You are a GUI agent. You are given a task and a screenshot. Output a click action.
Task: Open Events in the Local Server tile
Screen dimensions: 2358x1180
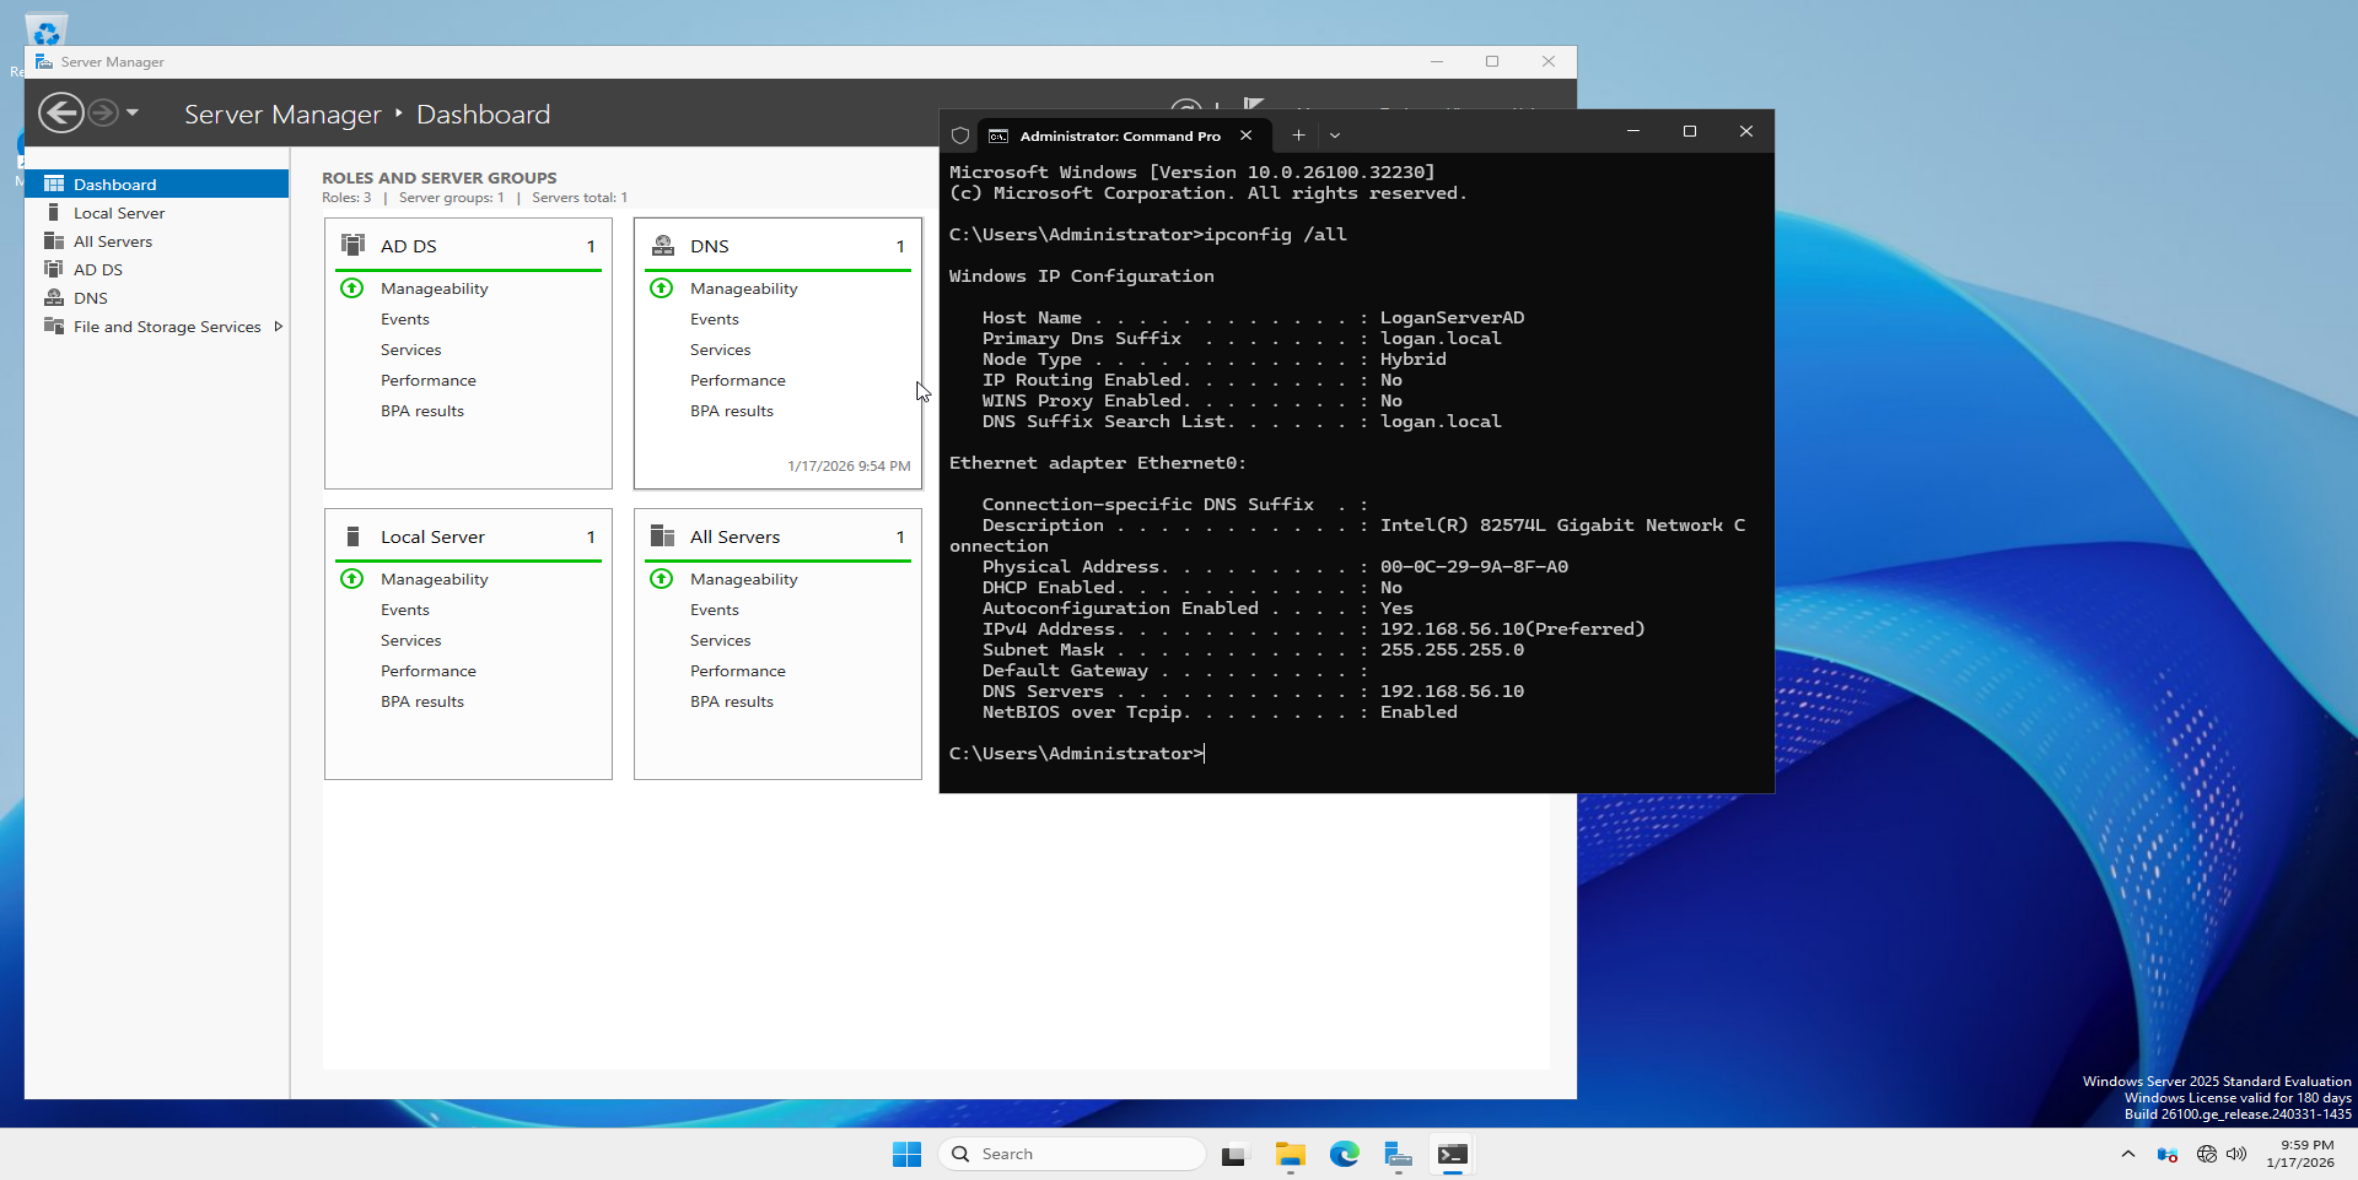click(404, 610)
